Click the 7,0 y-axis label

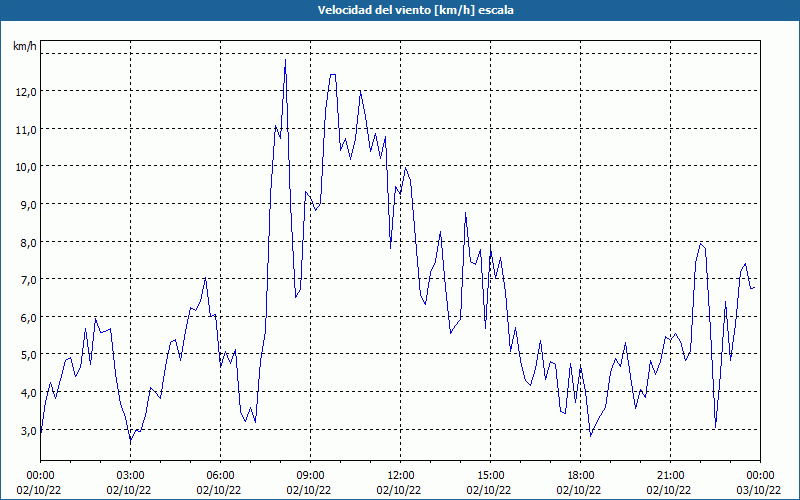29,280
